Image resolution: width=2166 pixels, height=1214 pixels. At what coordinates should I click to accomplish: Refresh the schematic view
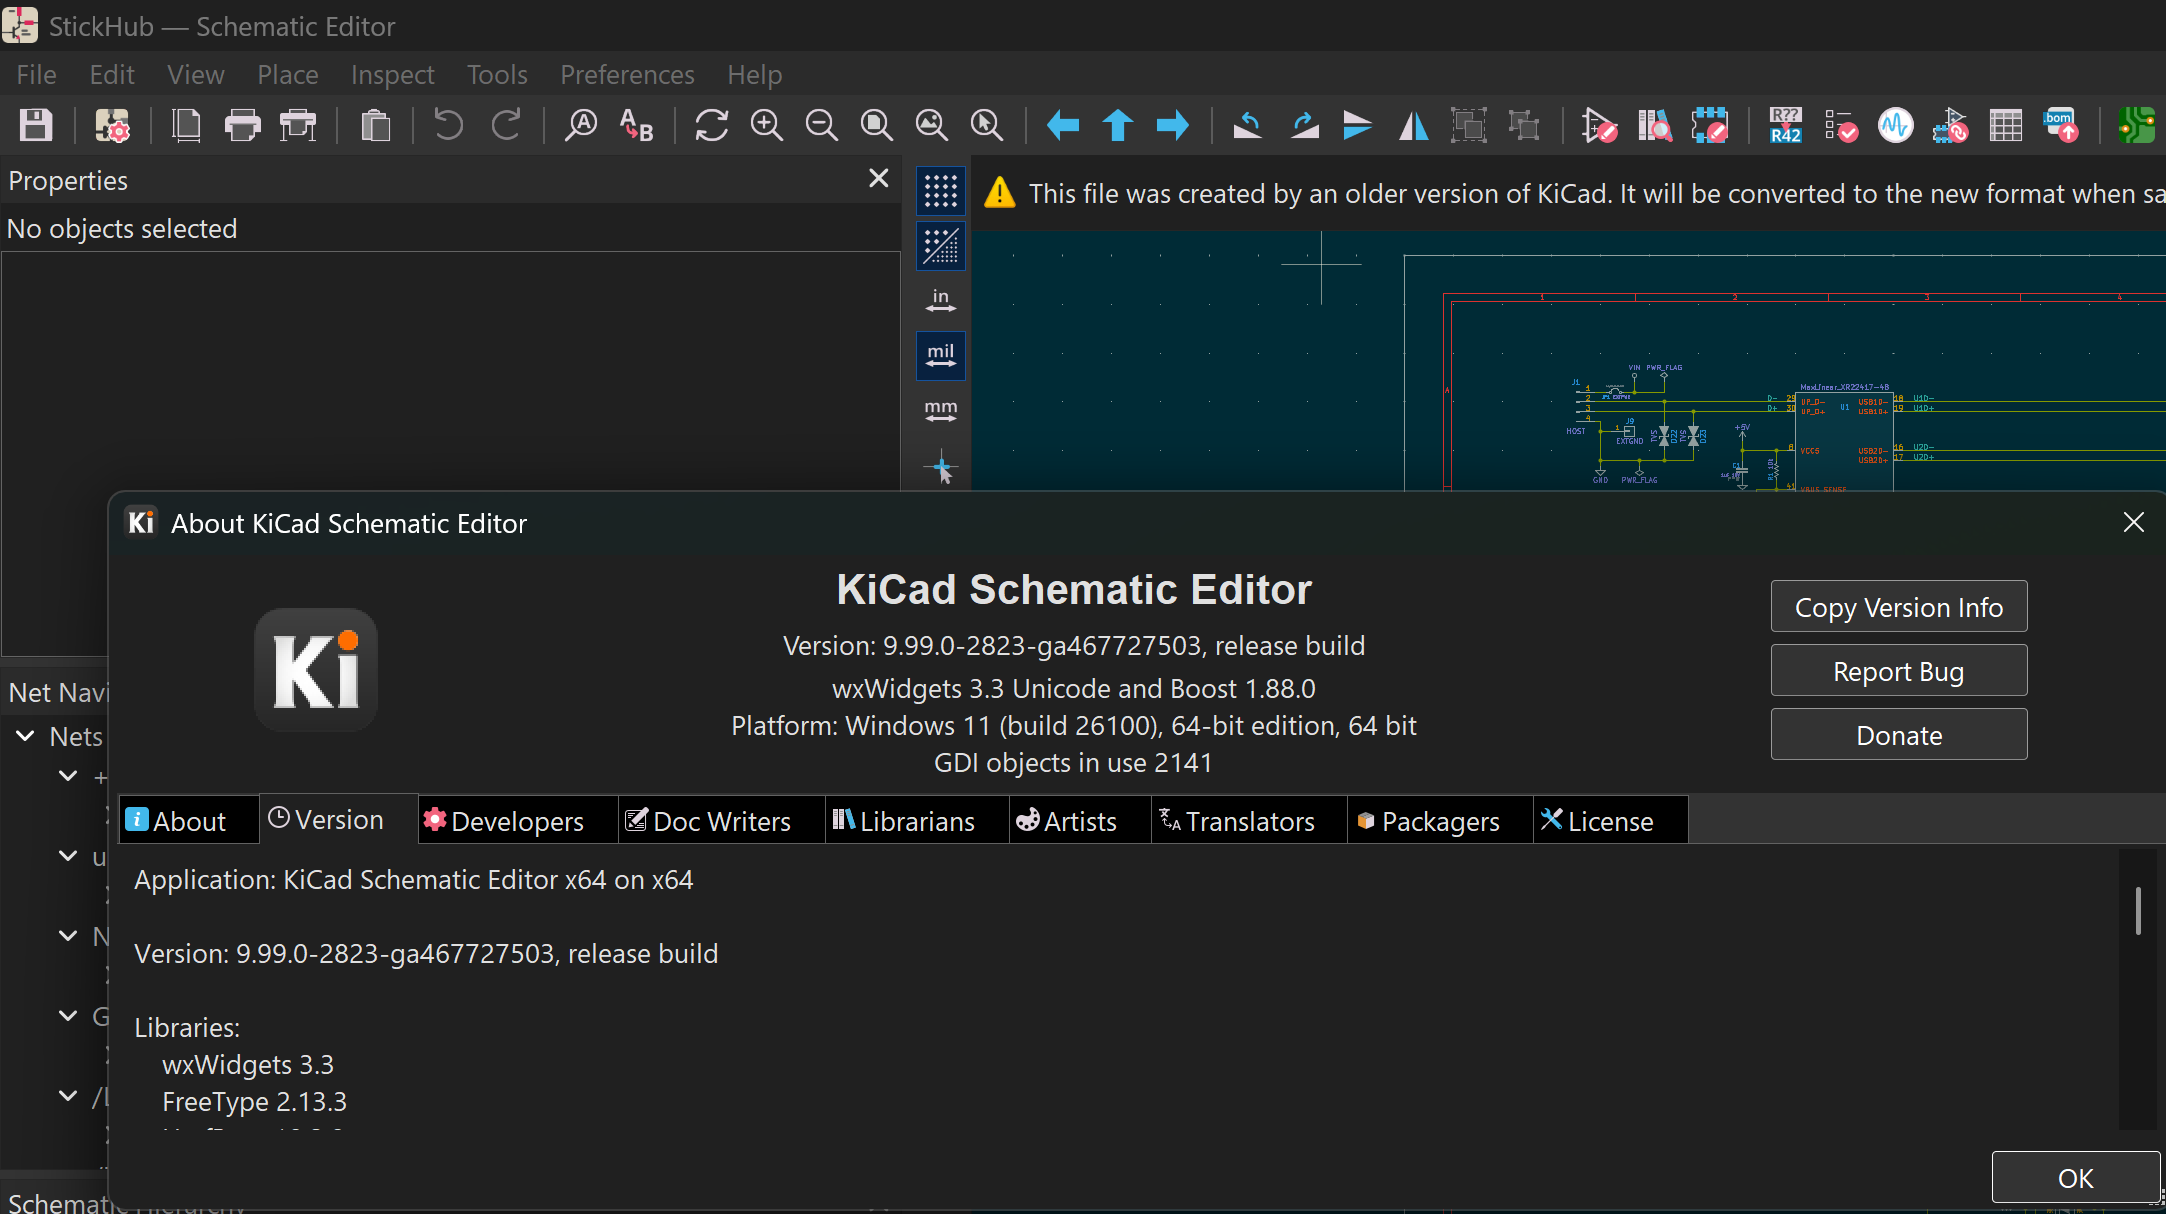711,126
